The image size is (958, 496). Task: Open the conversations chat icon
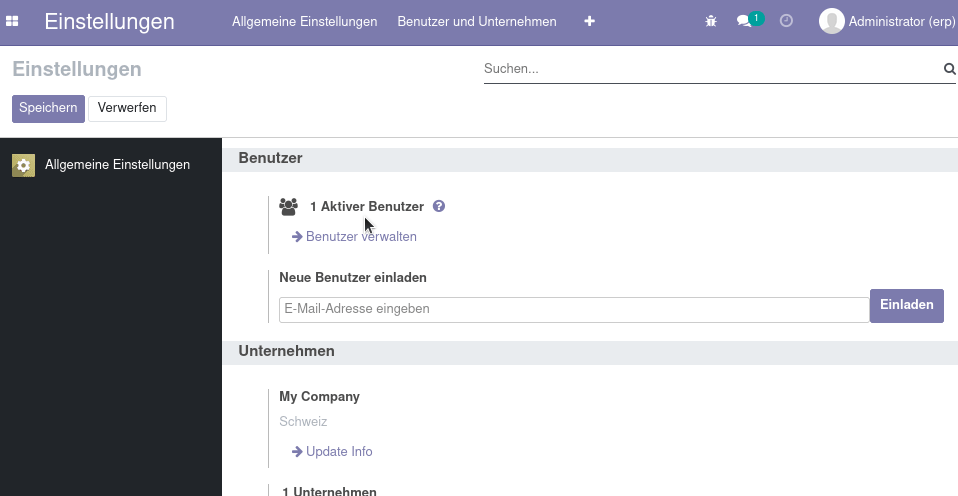(x=744, y=21)
